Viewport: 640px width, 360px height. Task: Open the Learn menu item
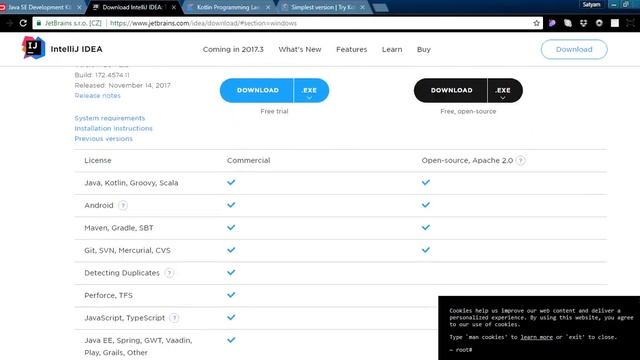(x=392, y=49)
